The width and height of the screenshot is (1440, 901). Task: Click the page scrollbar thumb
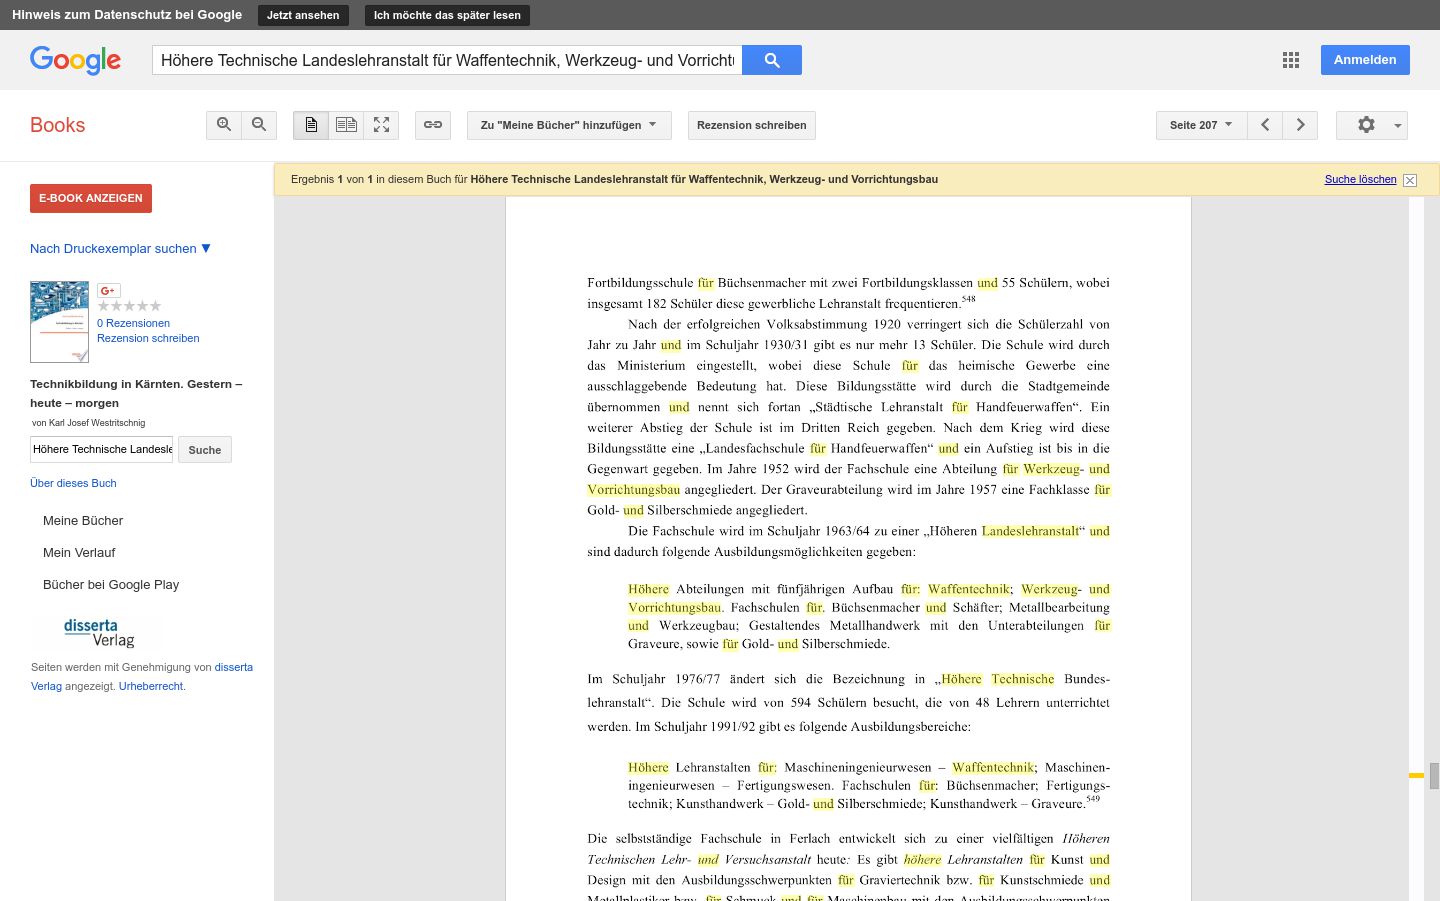click(x=1434, y=776)
